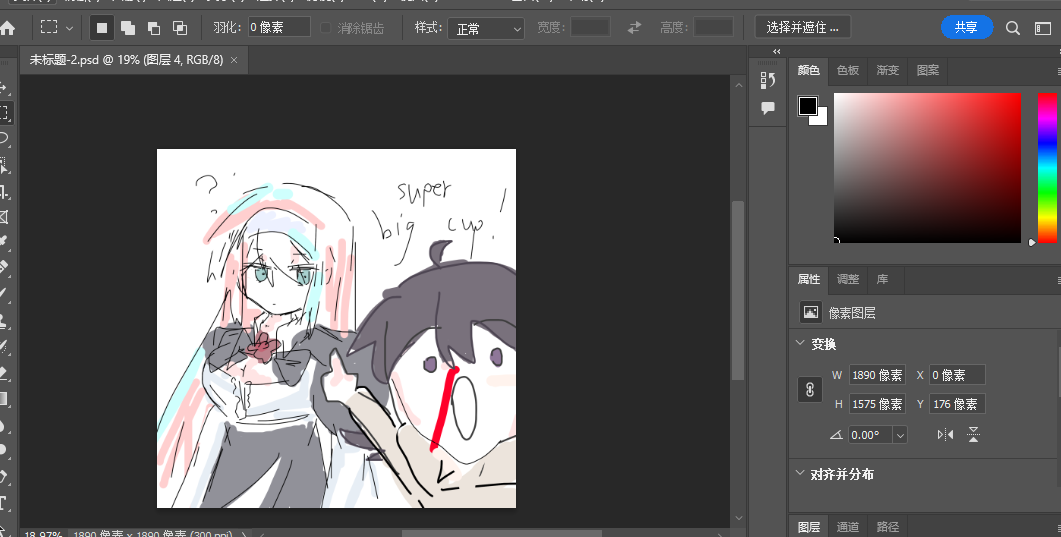Select New selection mode button
Screen dimensions: 1061x537
tap(101, 28)
